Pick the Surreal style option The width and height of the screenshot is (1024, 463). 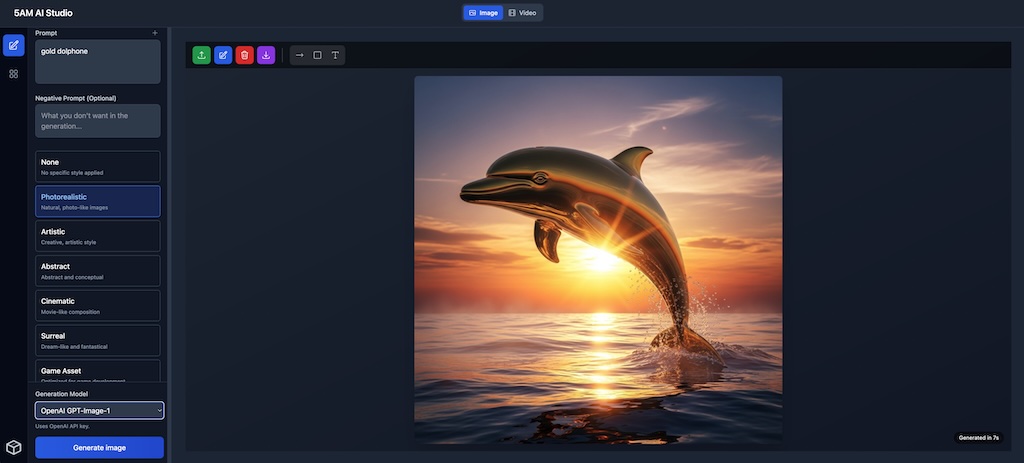pos(98,340)
